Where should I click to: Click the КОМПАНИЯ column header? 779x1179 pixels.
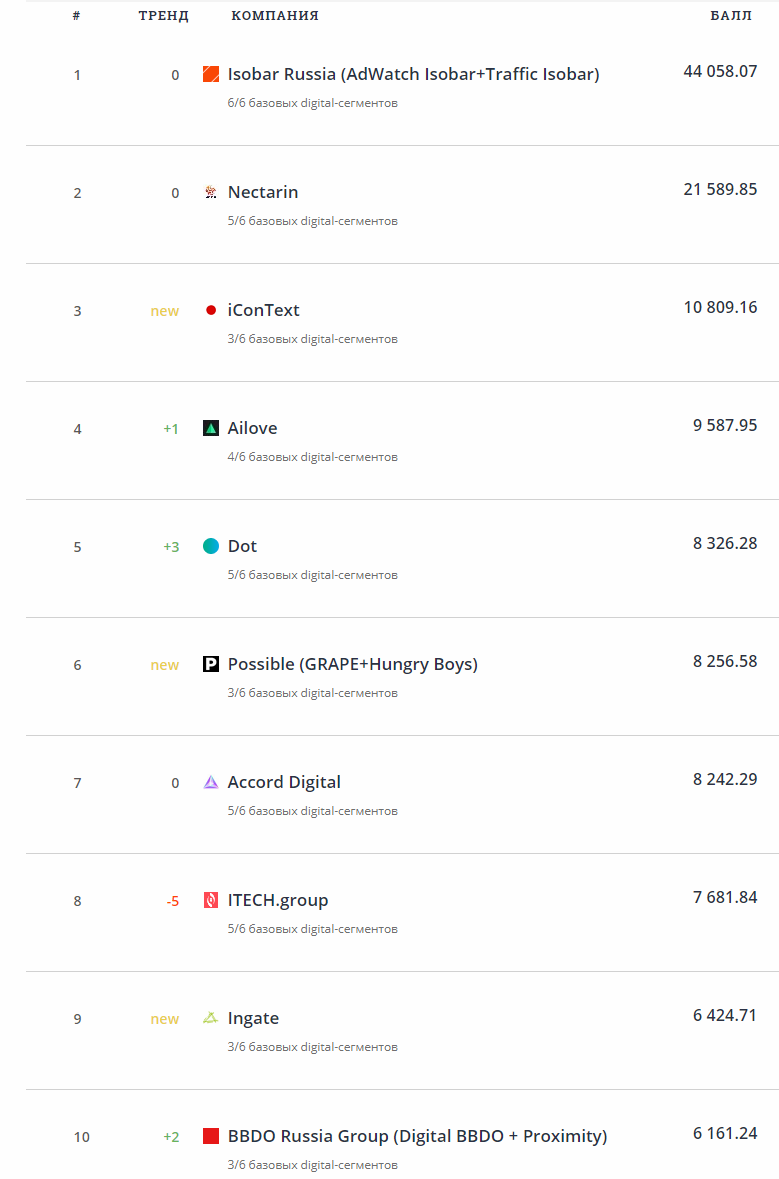point(275,16)
